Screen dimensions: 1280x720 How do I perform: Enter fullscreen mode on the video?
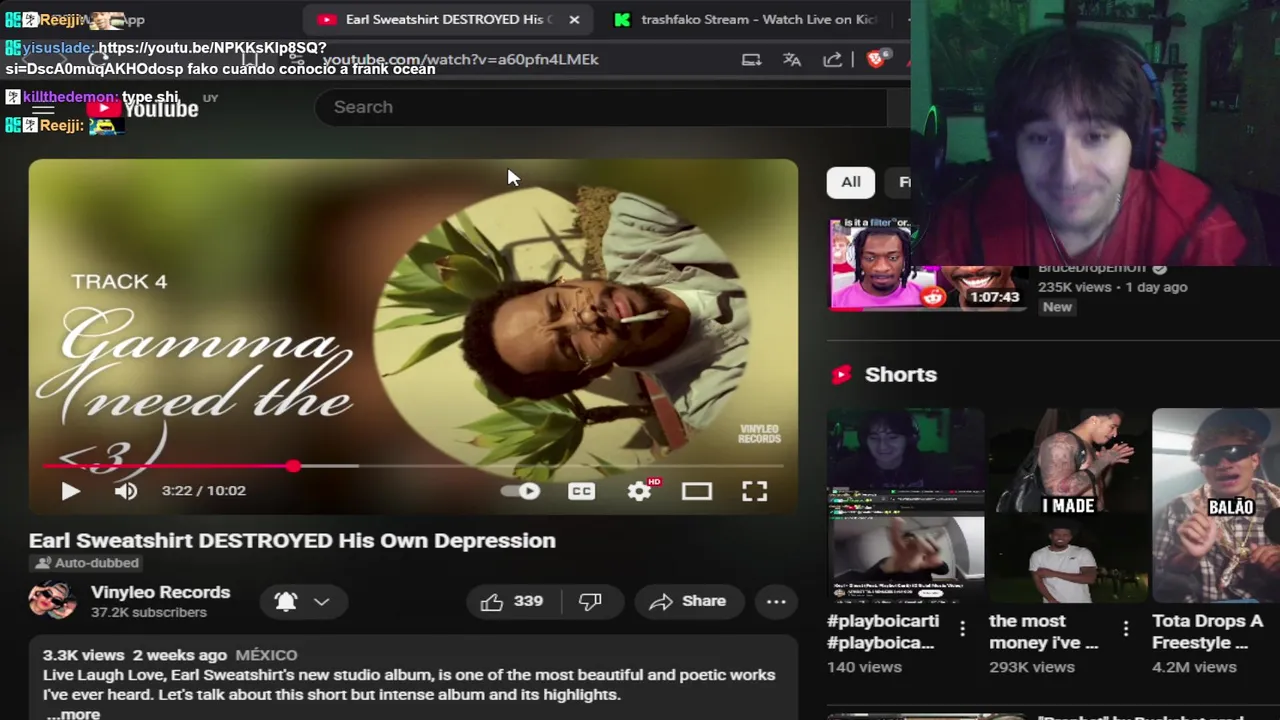pos(755,491)
